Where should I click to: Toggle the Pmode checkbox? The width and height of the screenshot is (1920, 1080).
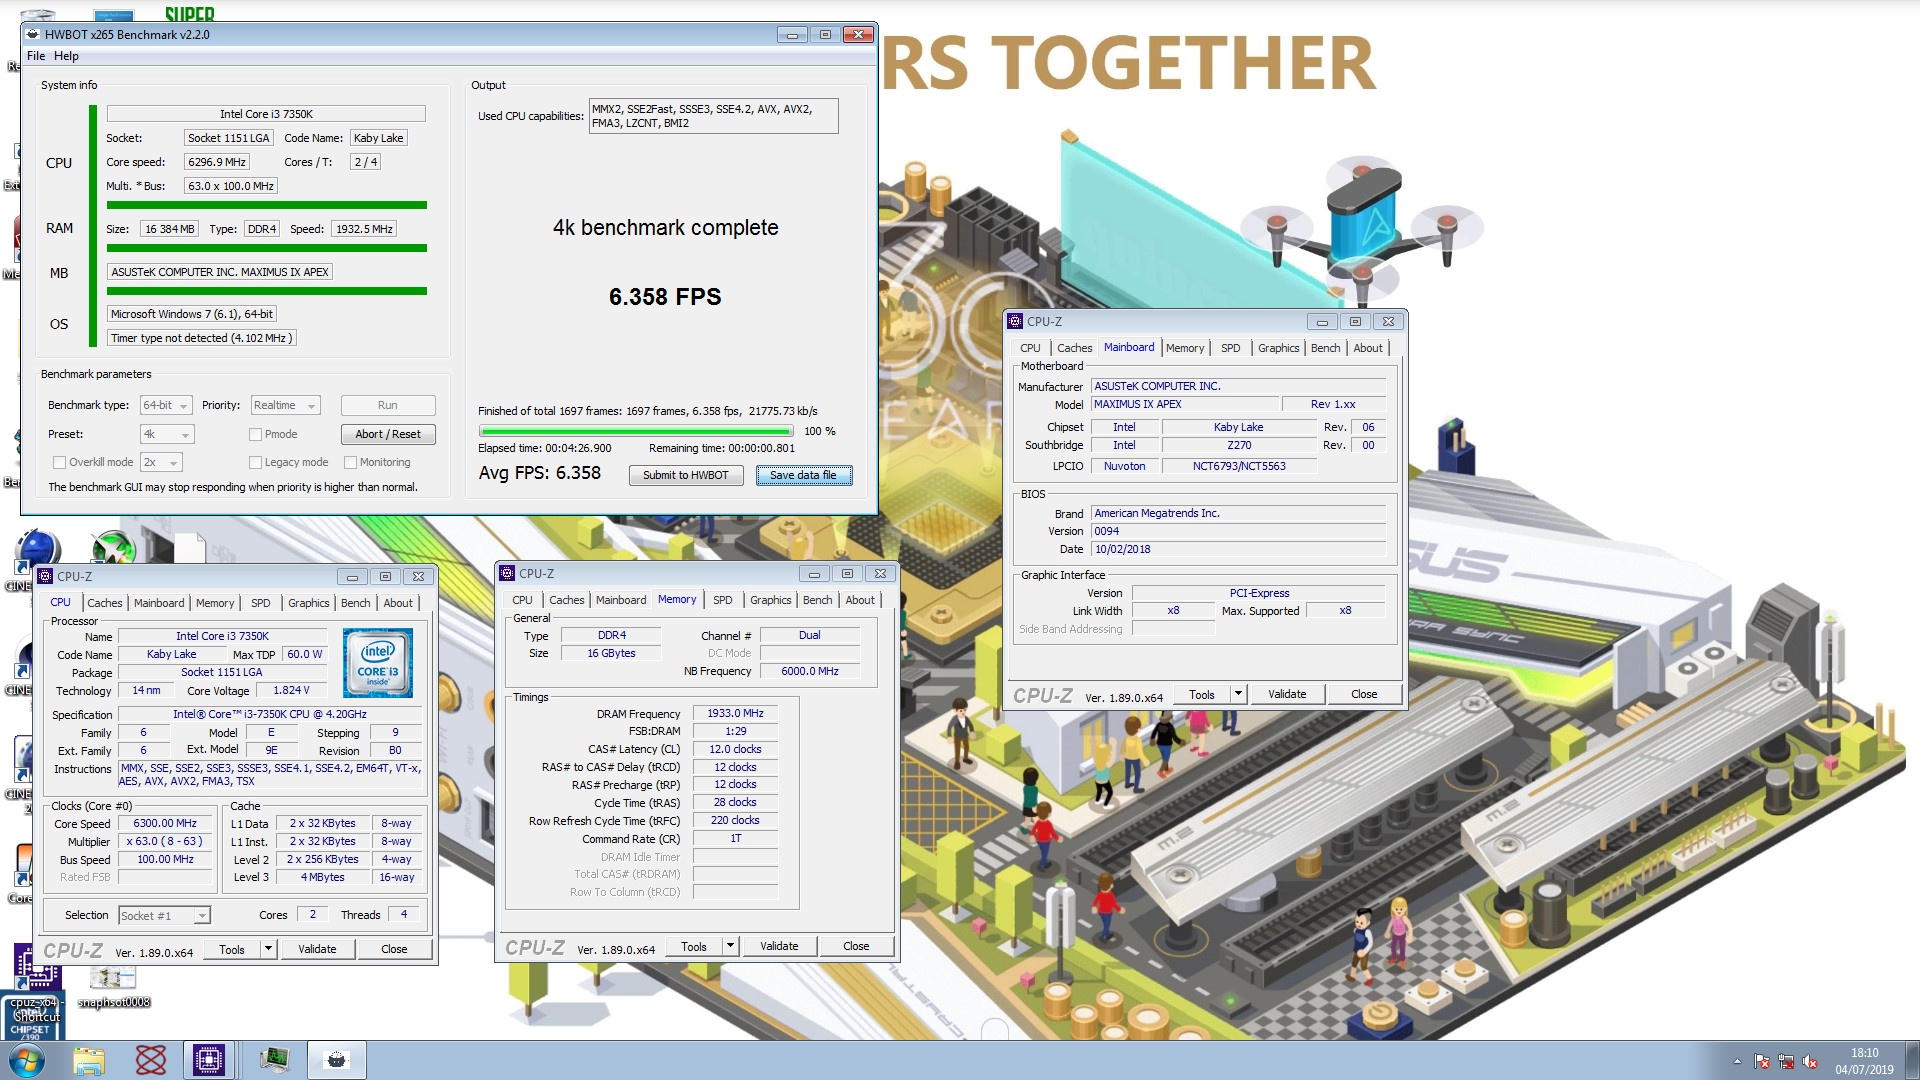tap(255, 434)
